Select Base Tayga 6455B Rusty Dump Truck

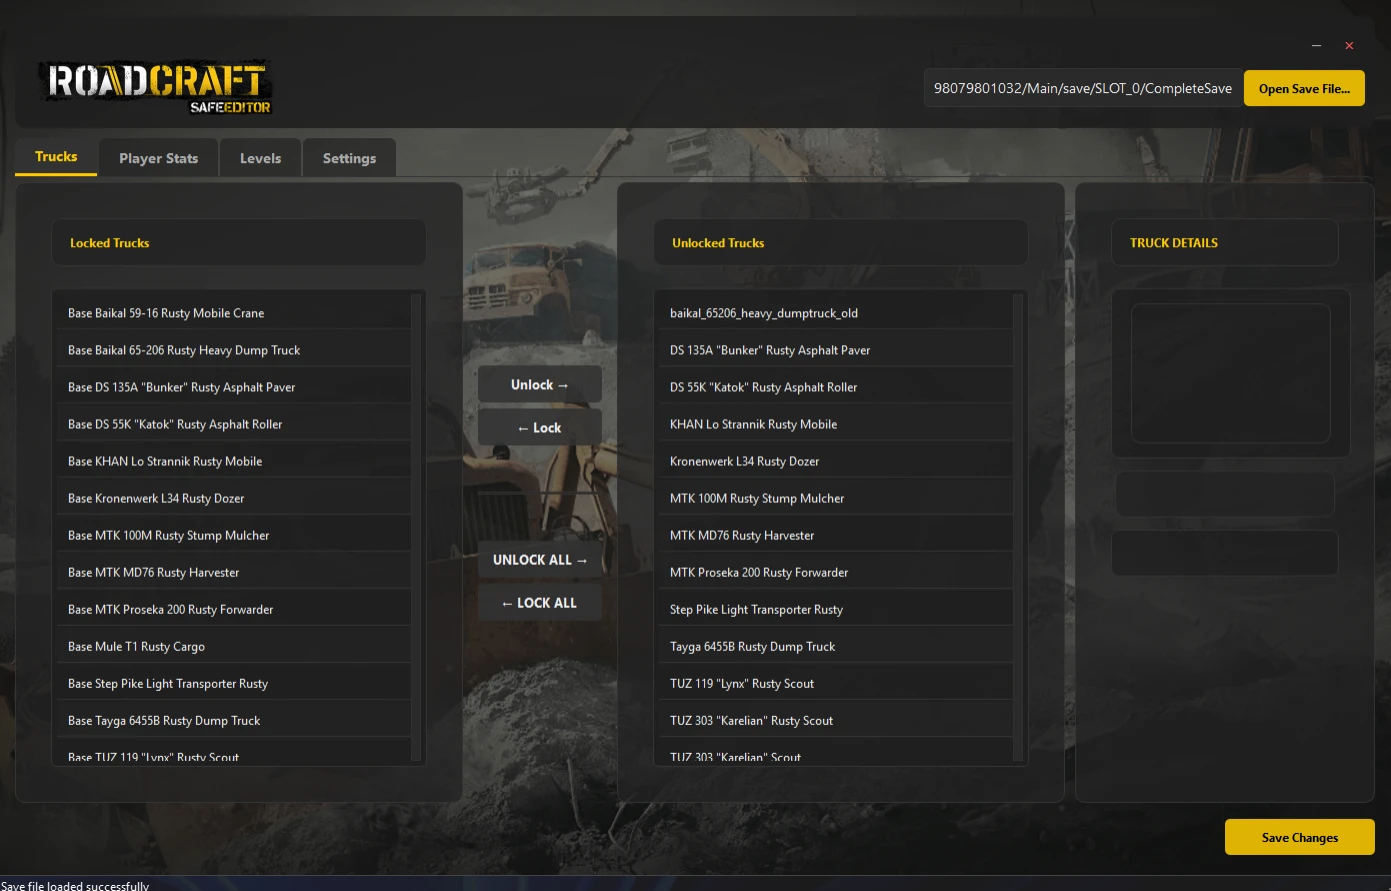click(x=232, y=720)
